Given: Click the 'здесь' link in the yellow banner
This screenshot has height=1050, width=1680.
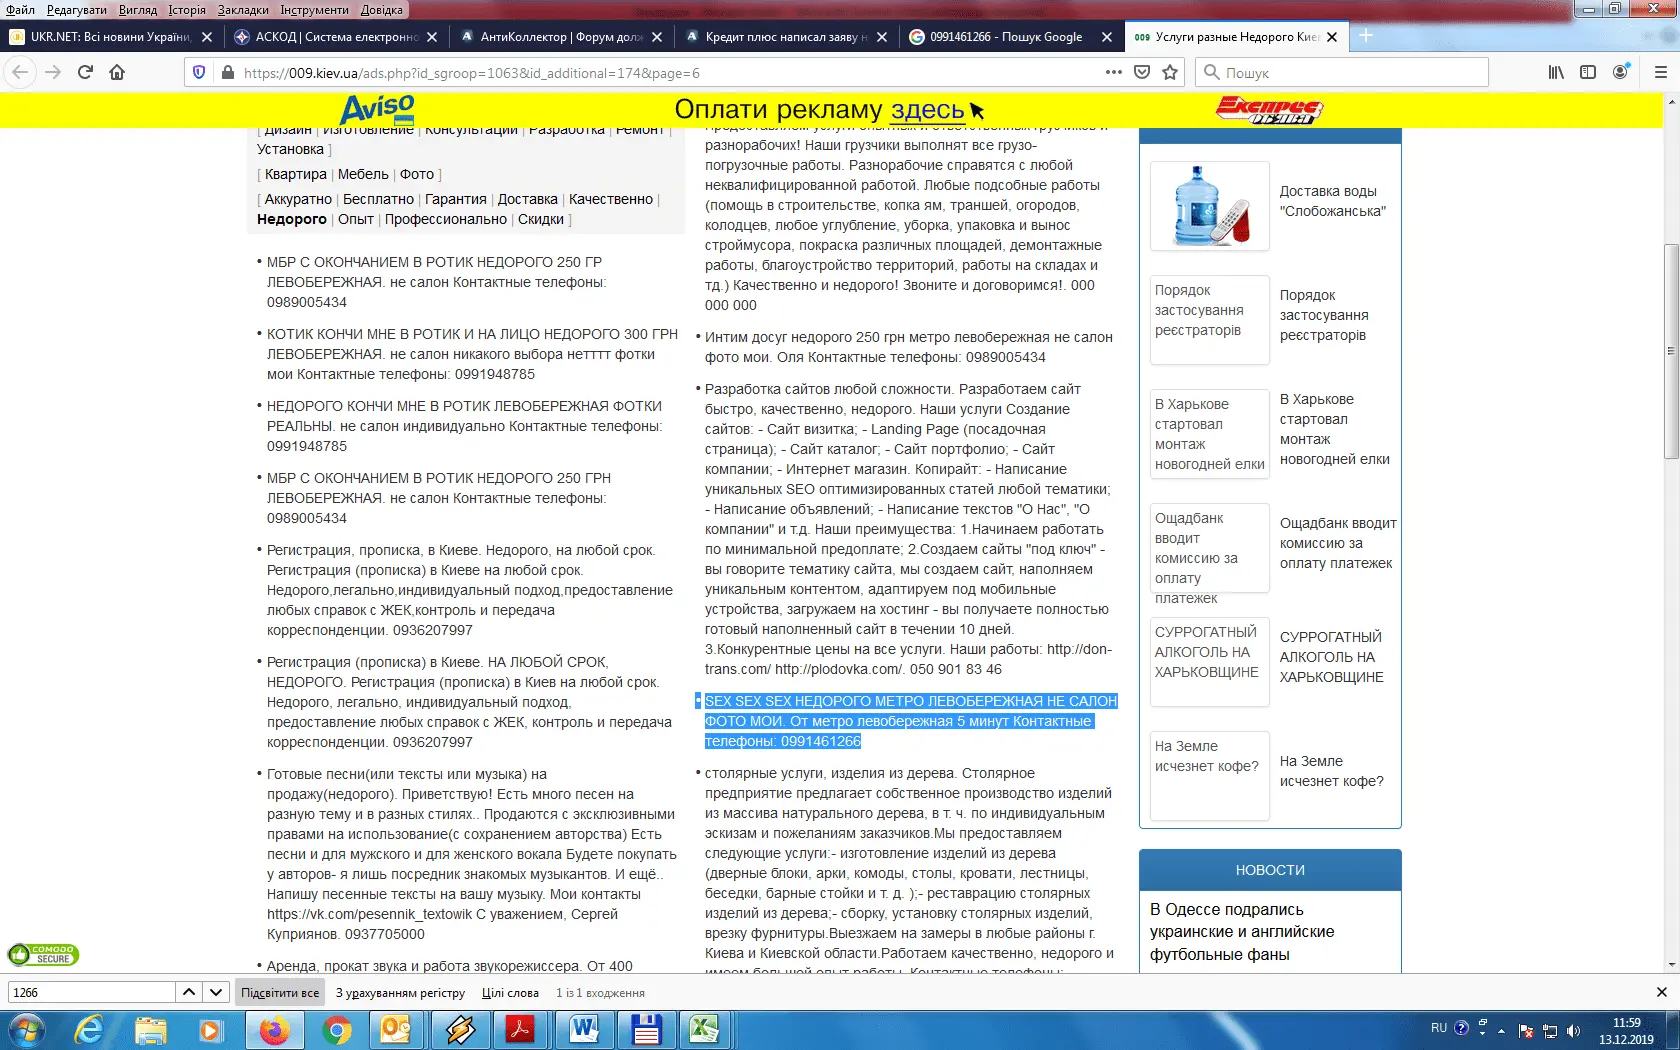Looking at the screenshot, I should pyautogui.click(x=927, y=110).
